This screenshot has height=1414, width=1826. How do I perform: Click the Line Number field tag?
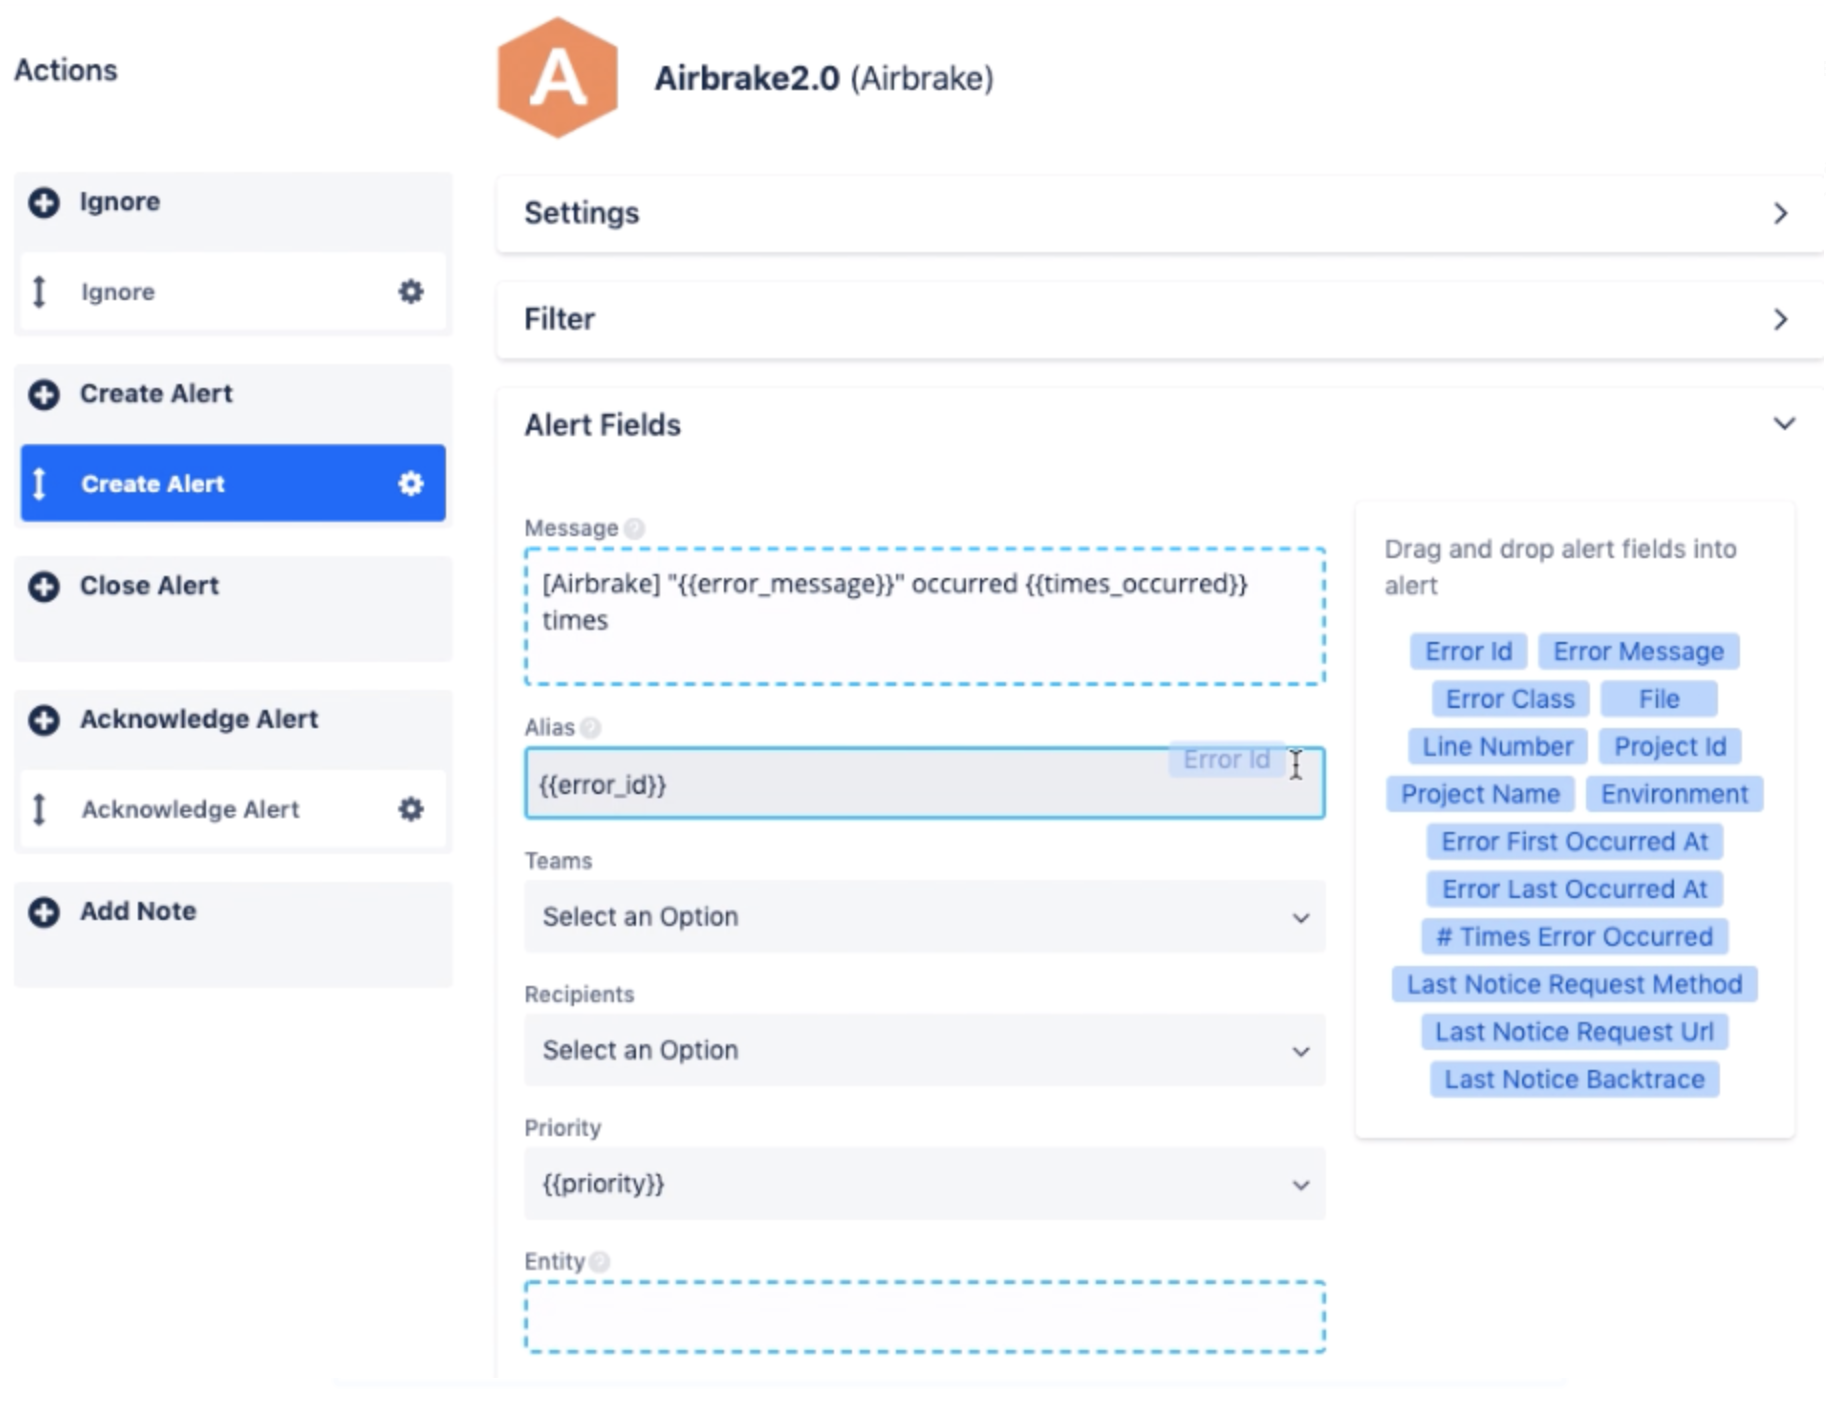[1497, 747]
